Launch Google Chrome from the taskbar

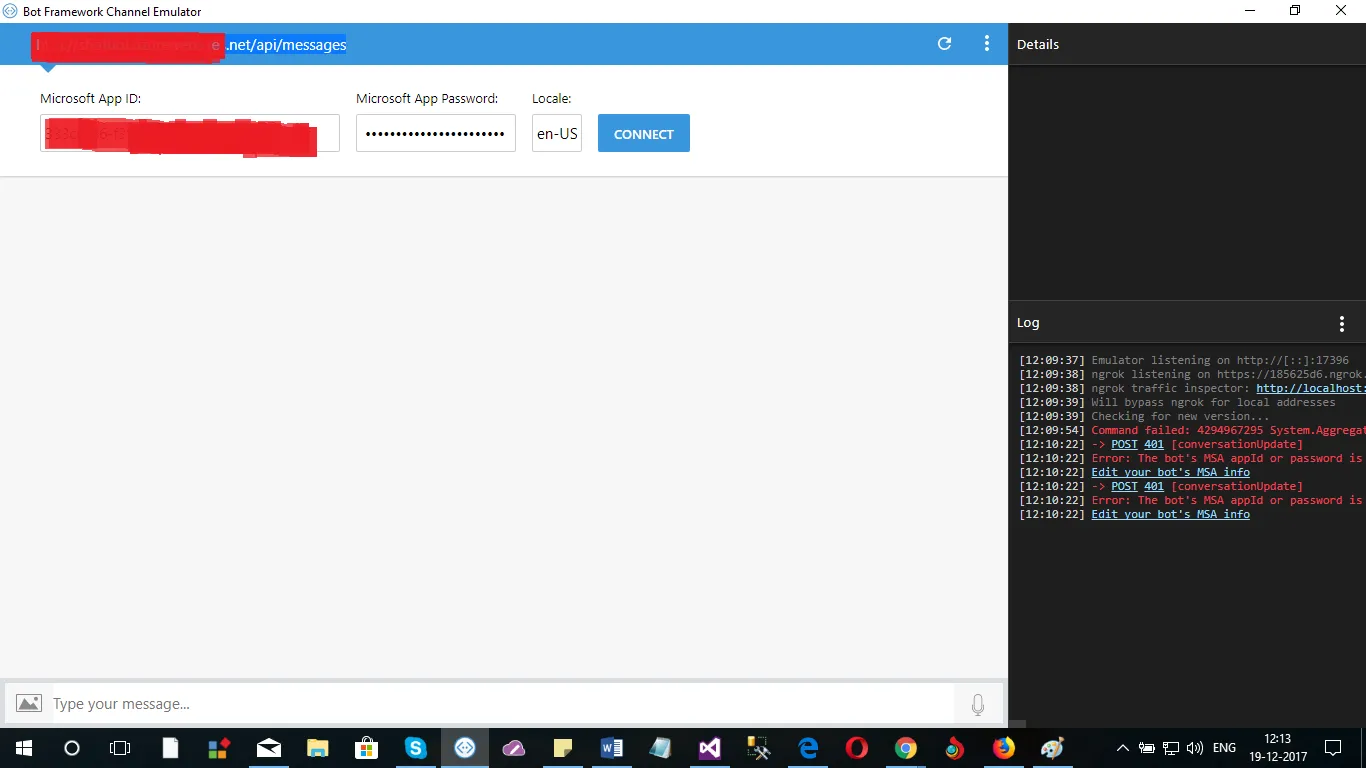906,748
